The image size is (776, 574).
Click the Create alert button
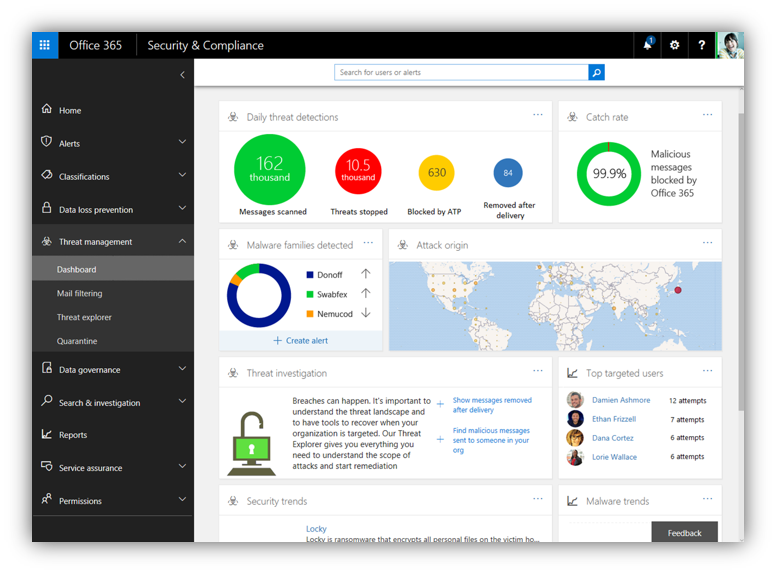[x=300, y=340]
